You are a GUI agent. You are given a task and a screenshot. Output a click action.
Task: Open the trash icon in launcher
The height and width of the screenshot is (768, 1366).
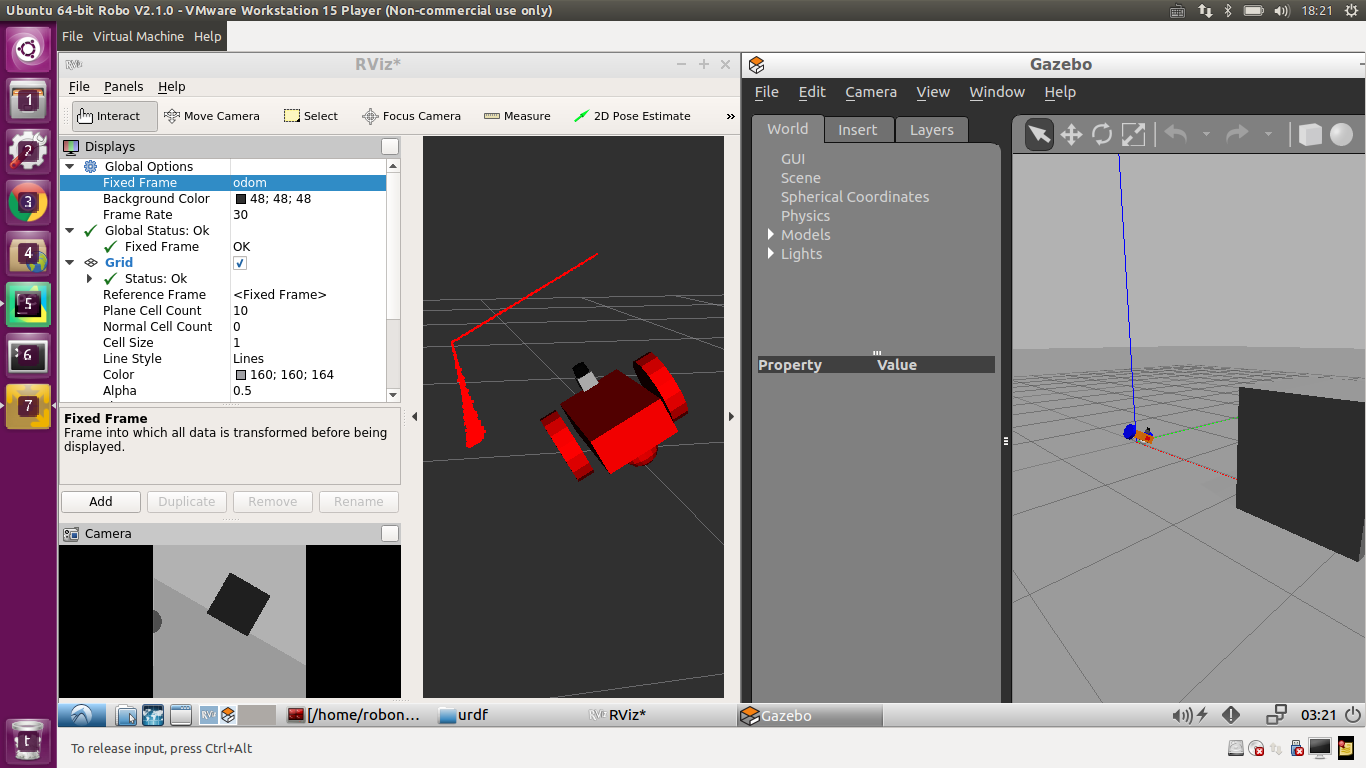point(28,741)
